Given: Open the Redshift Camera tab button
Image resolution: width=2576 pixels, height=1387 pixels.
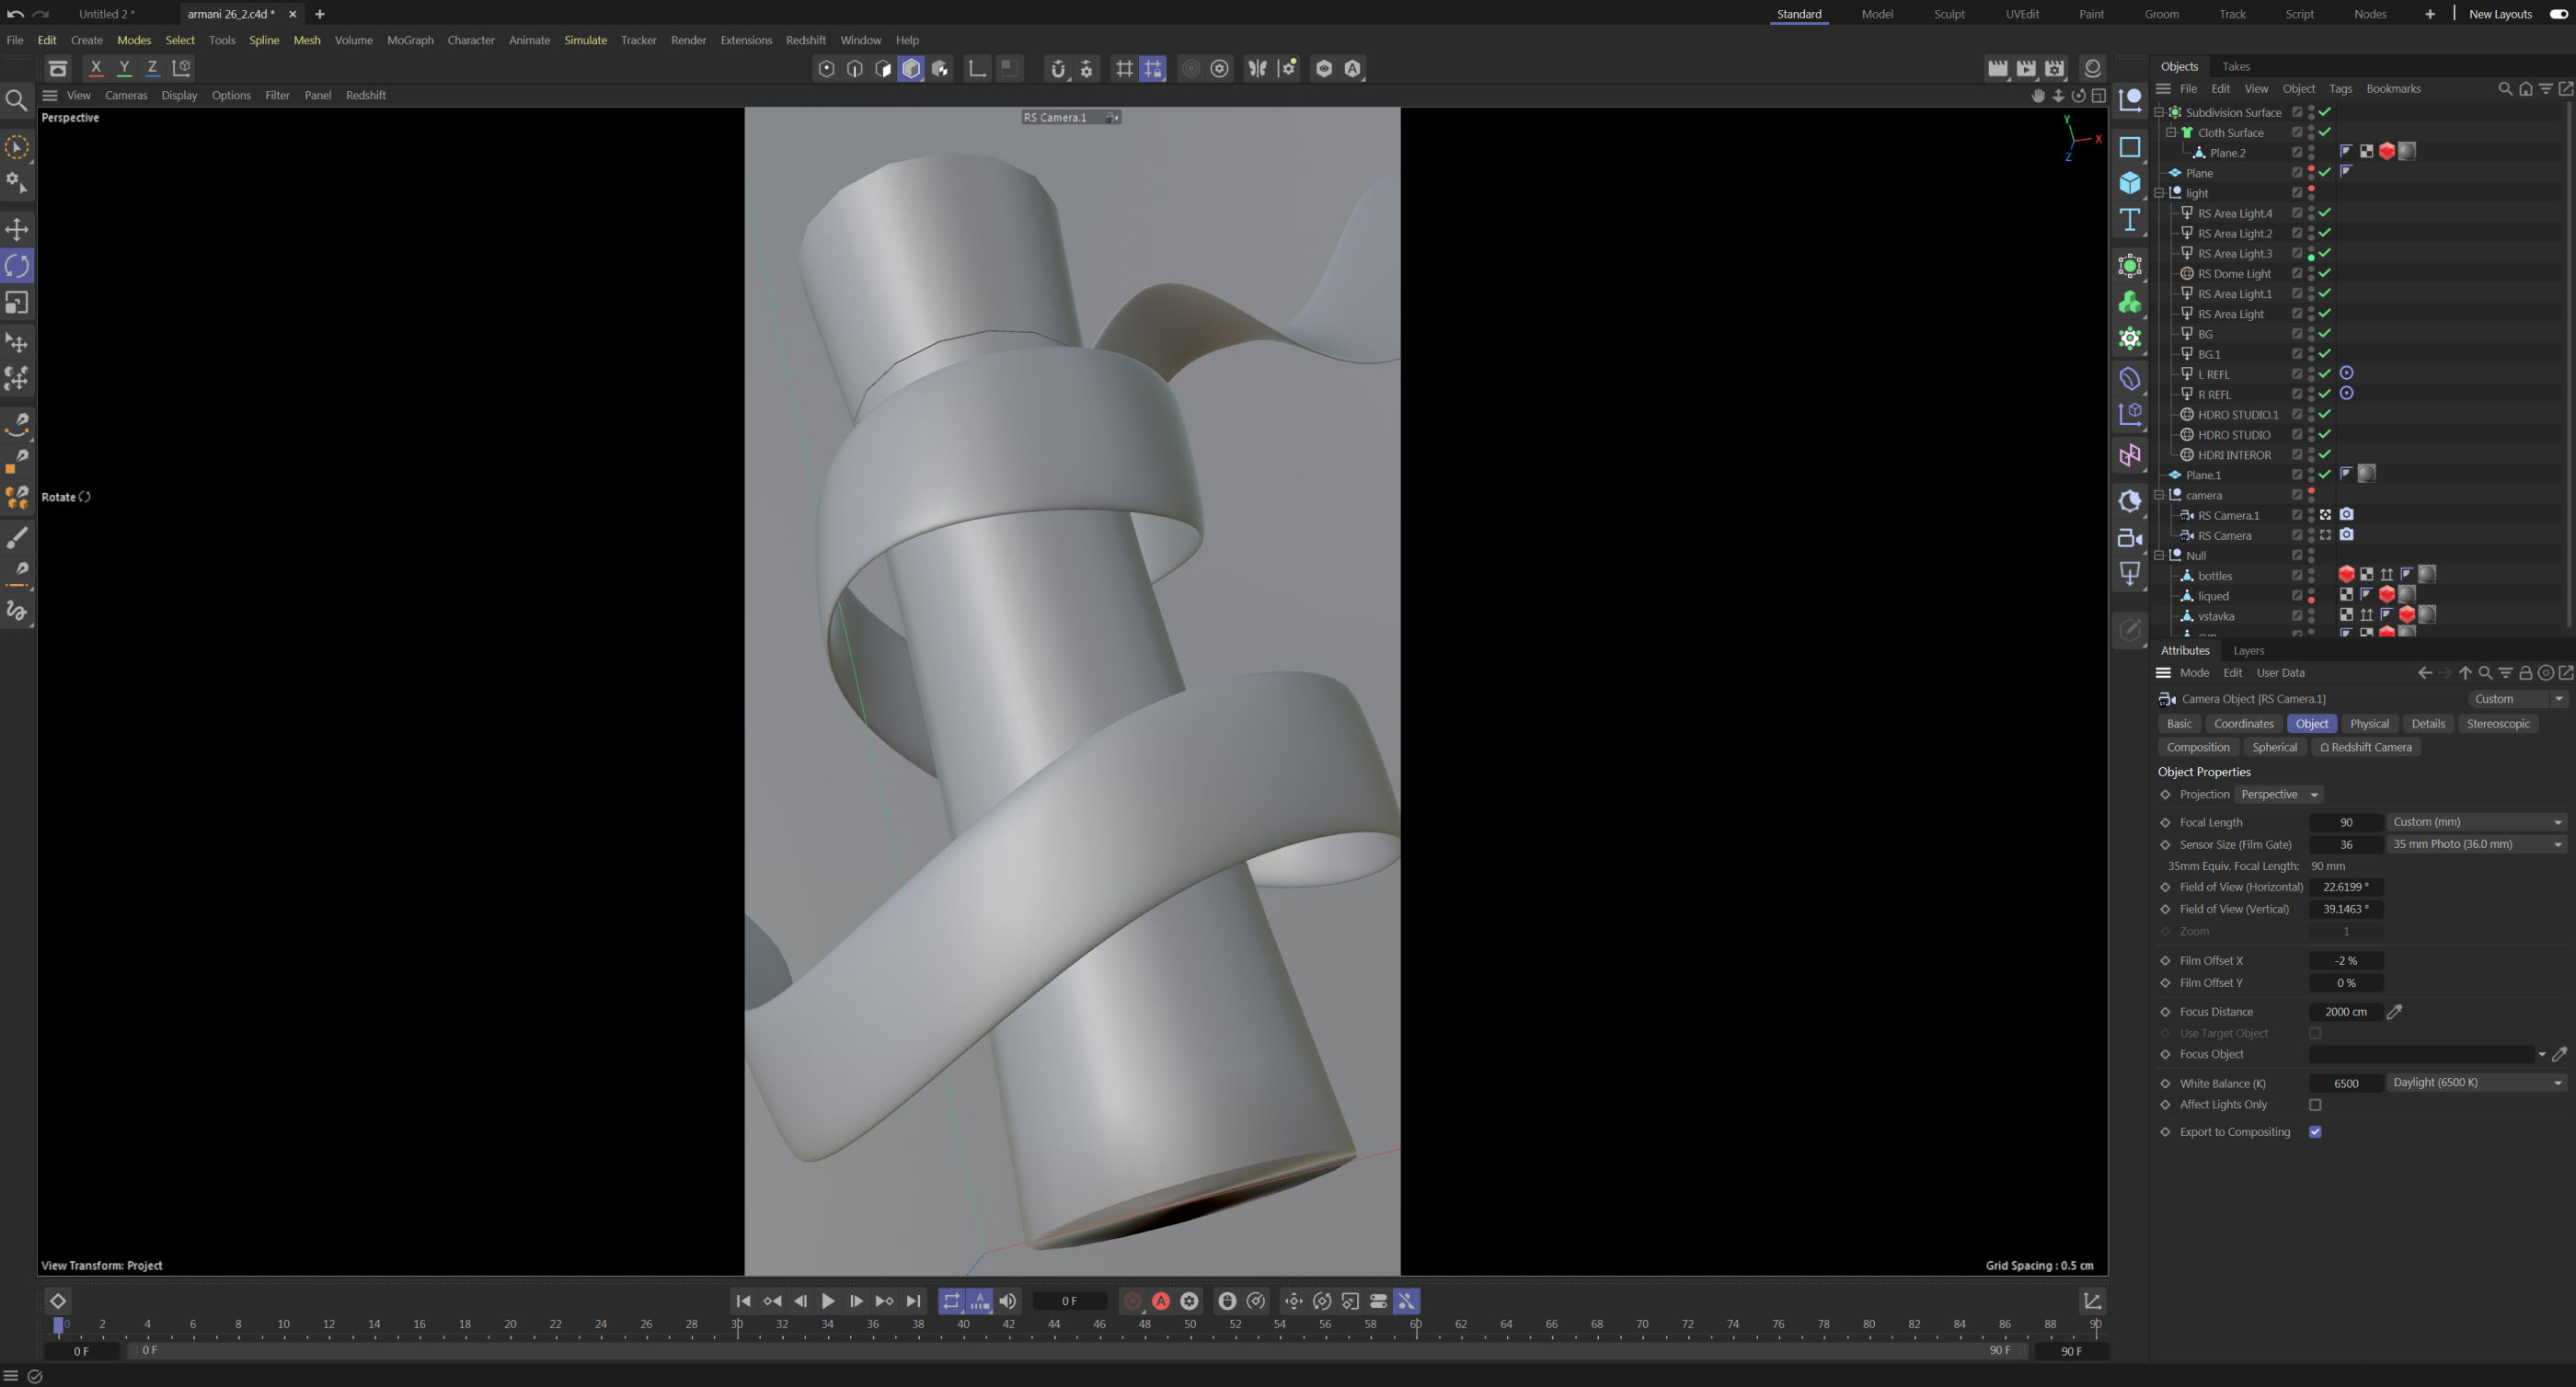Looking at the screenshot, I should (2365, 747).
